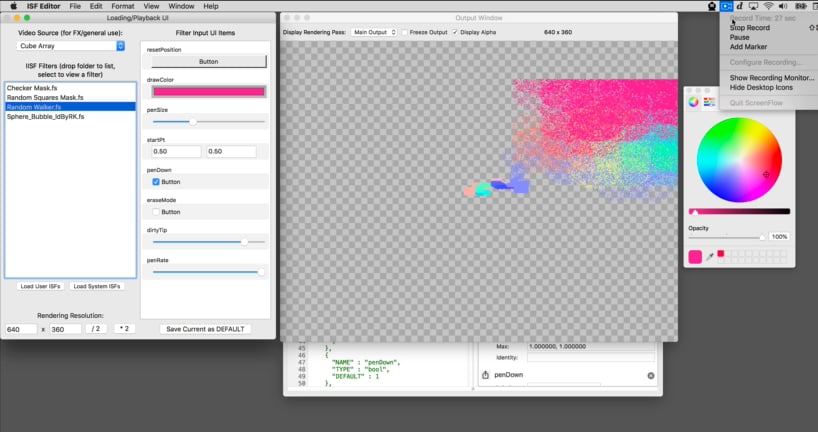Image resolution: width=818 pixels, height=432 pixels.
Task: Switch to the color palettes picker tab
Action: 709,102
